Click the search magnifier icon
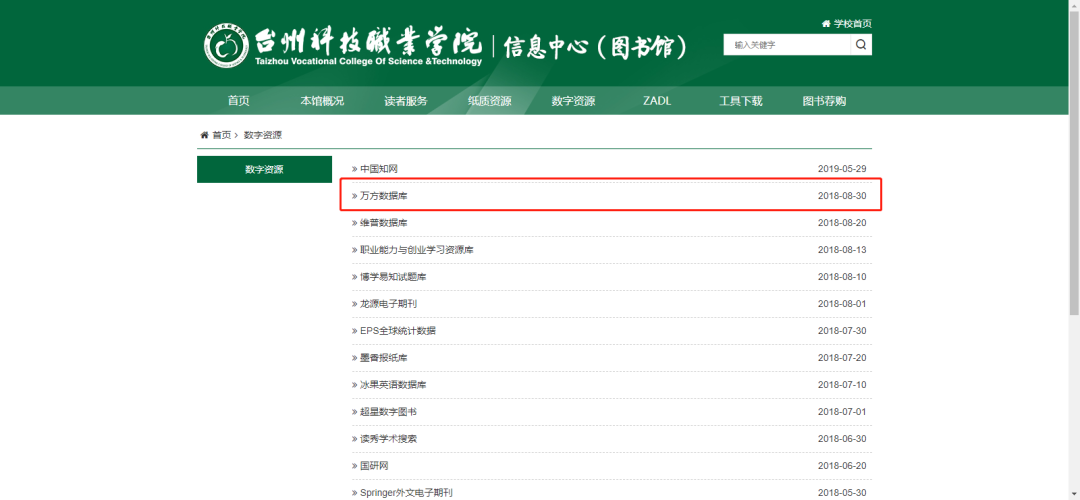 (x=861, y=45)
